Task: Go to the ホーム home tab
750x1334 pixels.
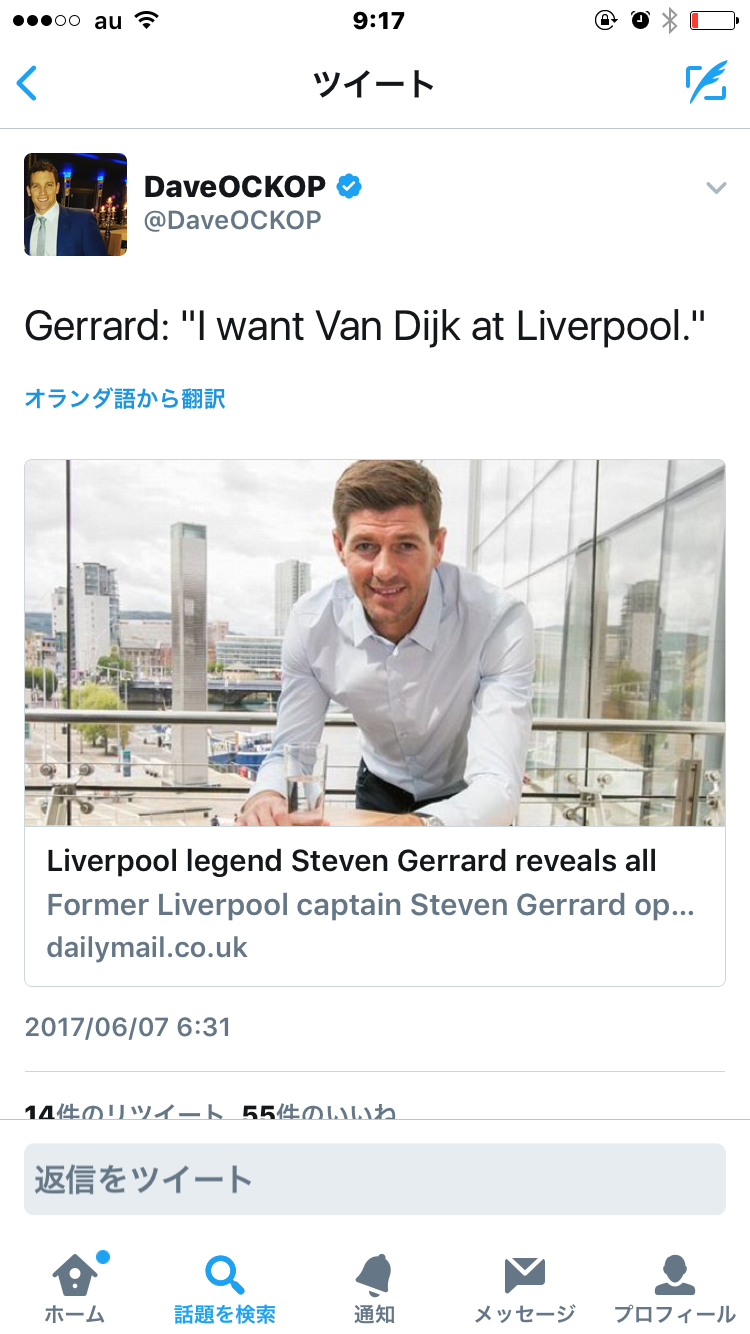Action: [x=75, y=1288]
